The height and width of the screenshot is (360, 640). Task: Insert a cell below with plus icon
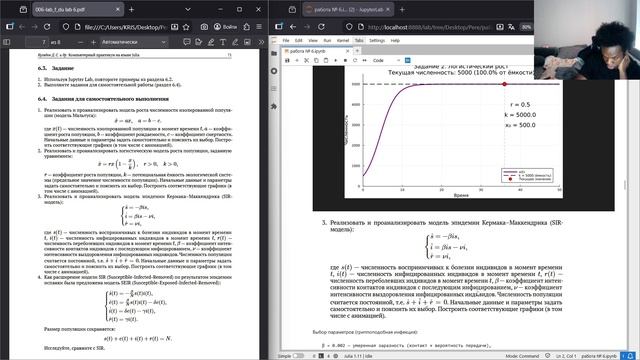tap(297, 60)
